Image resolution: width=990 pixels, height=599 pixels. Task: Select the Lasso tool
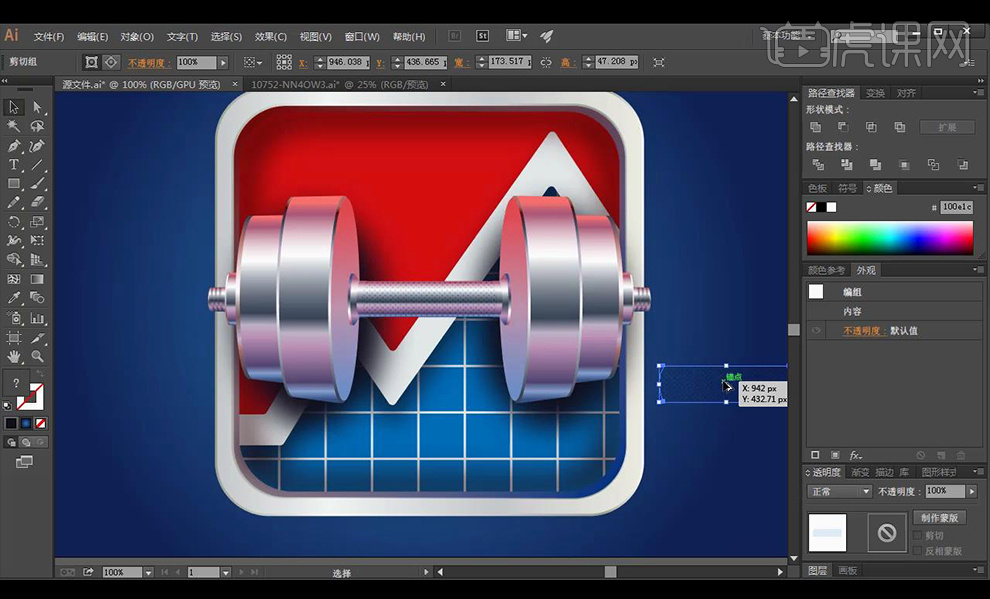point(37,126)
